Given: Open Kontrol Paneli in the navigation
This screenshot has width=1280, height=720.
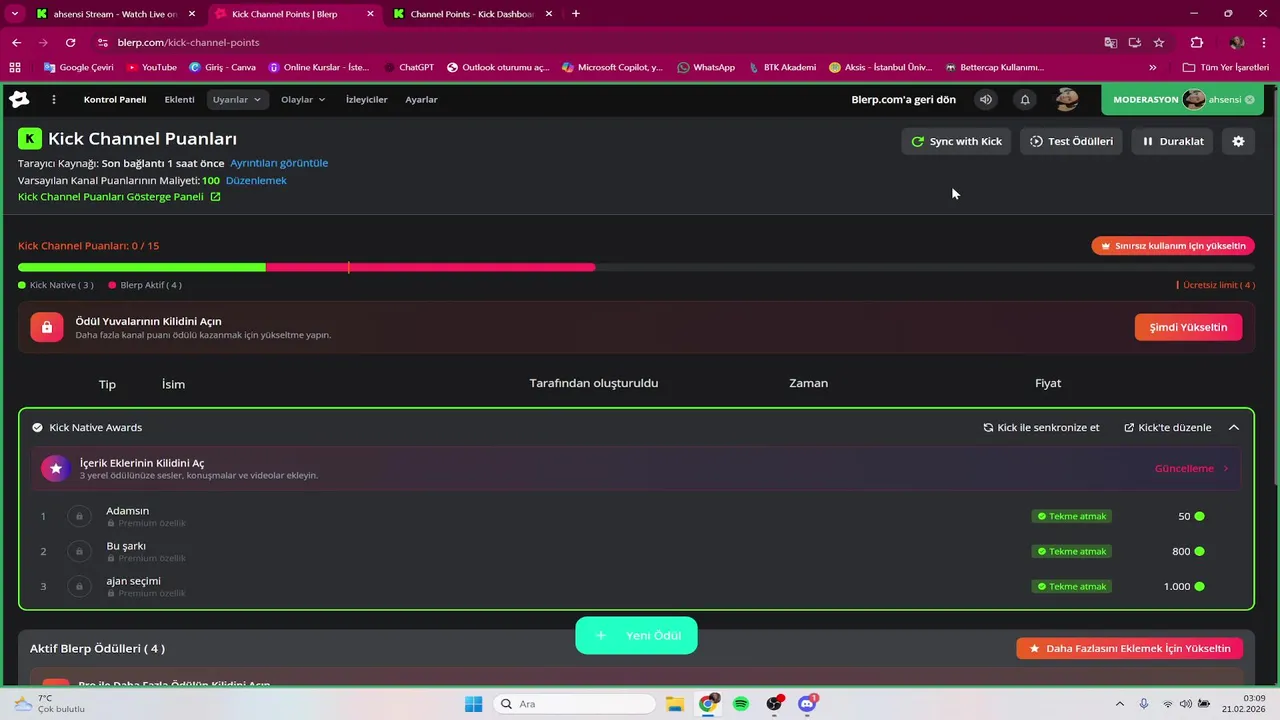Looking at the screenshot, I should click(x=115, y=99).
